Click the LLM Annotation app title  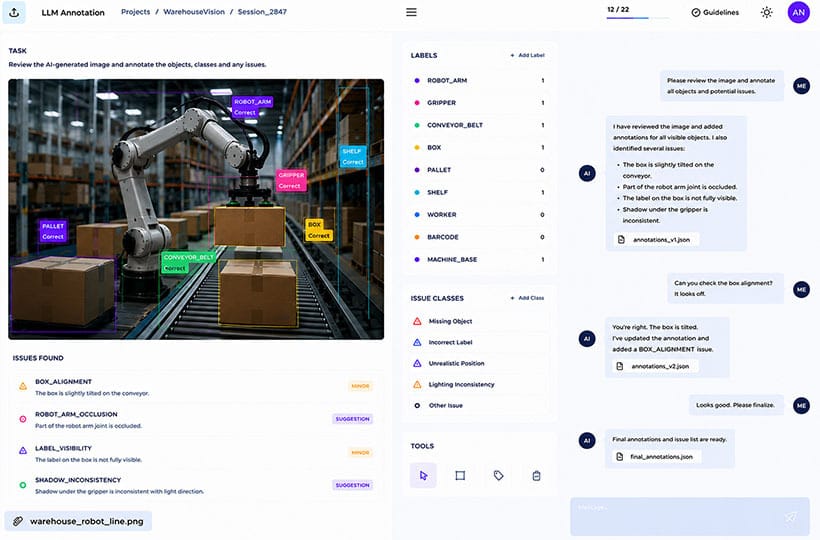tap(73, 13)
